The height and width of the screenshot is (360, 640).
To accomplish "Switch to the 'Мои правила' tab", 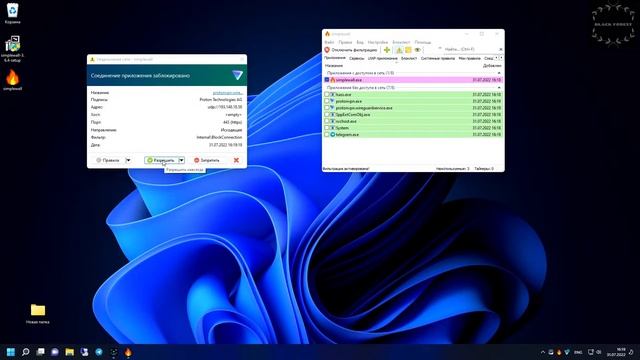I will [469, 58].
